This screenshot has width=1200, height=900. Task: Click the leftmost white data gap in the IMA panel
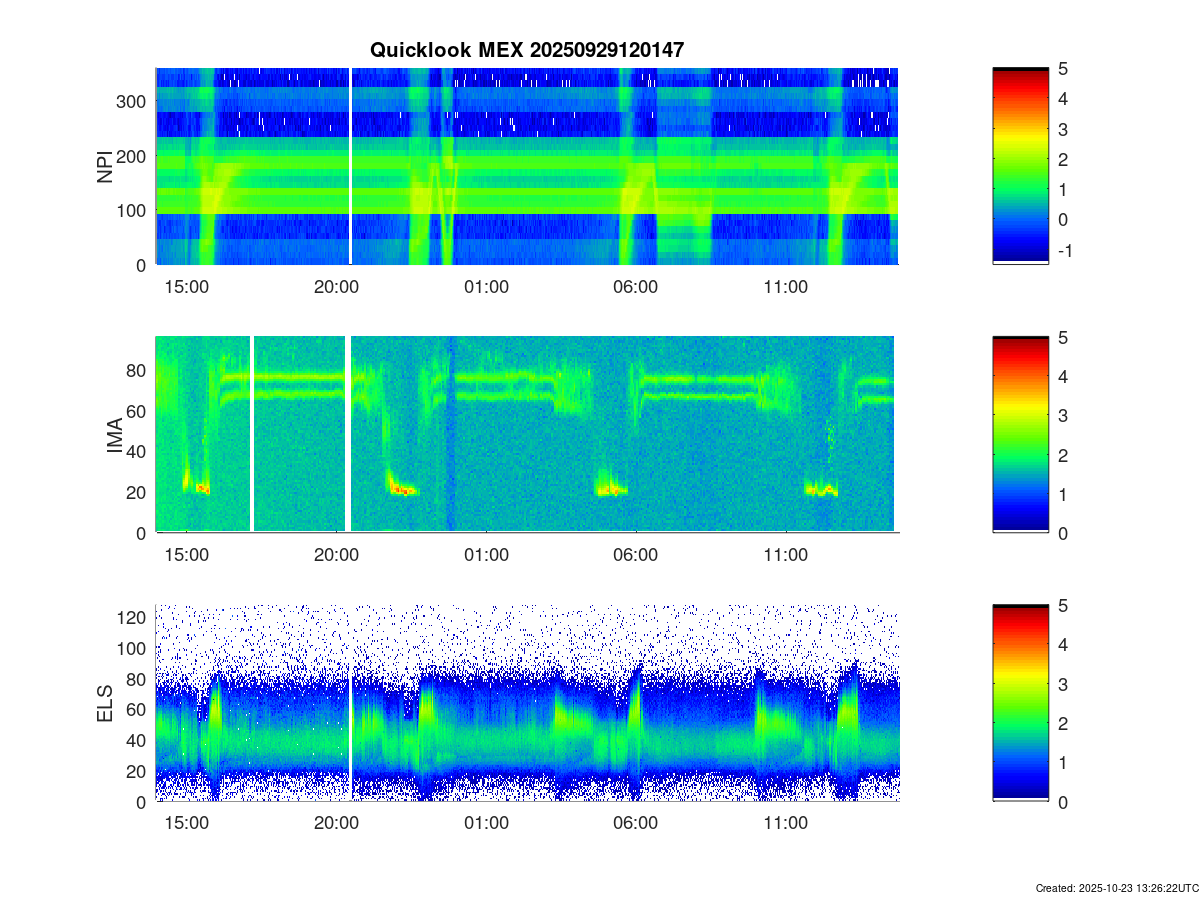[x=252, y=434]
